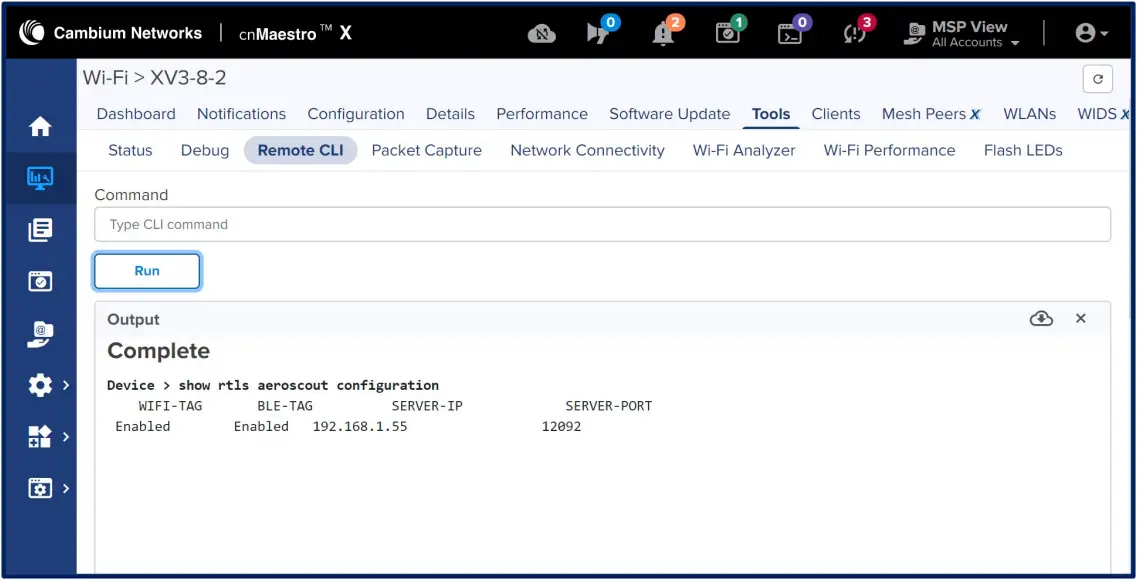Click the 192.168.1.55 server IP value

[x=360, y=426]
